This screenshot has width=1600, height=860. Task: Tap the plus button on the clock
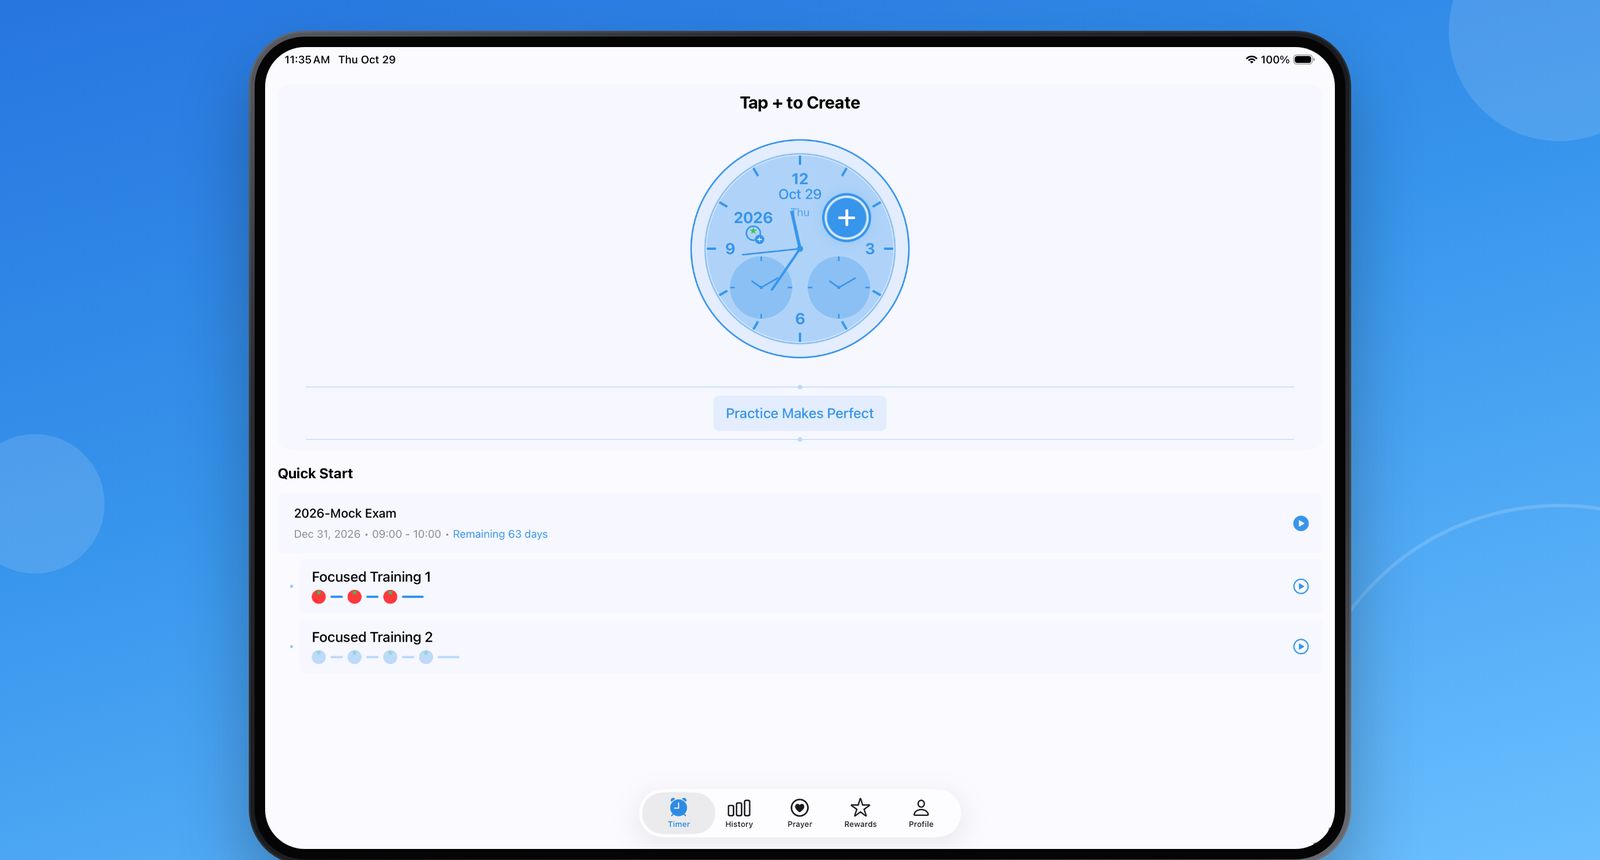coord(846,218)
